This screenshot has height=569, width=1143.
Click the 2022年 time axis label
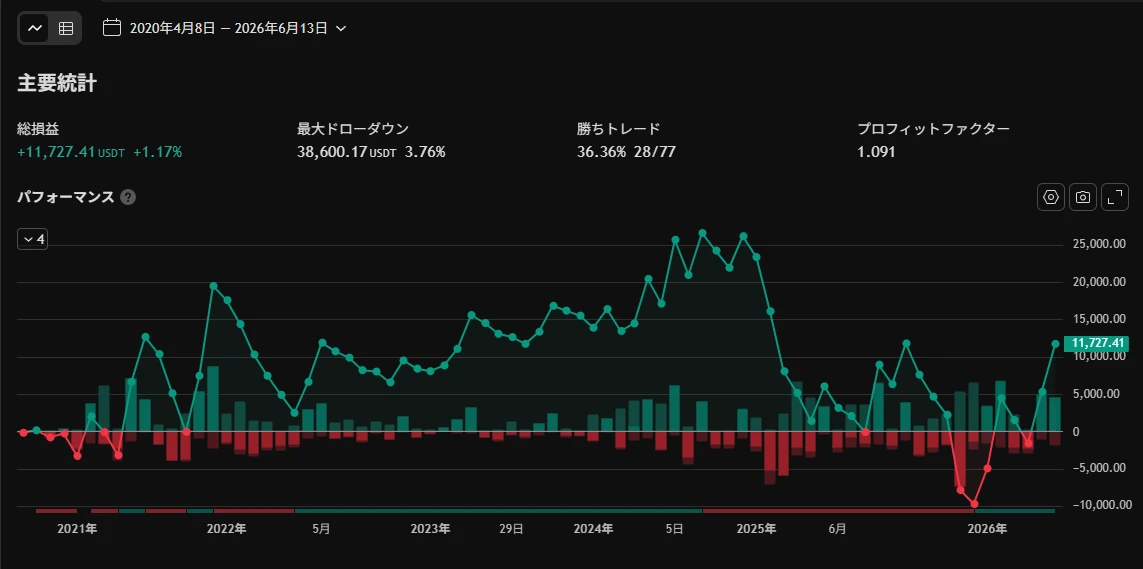227,529
